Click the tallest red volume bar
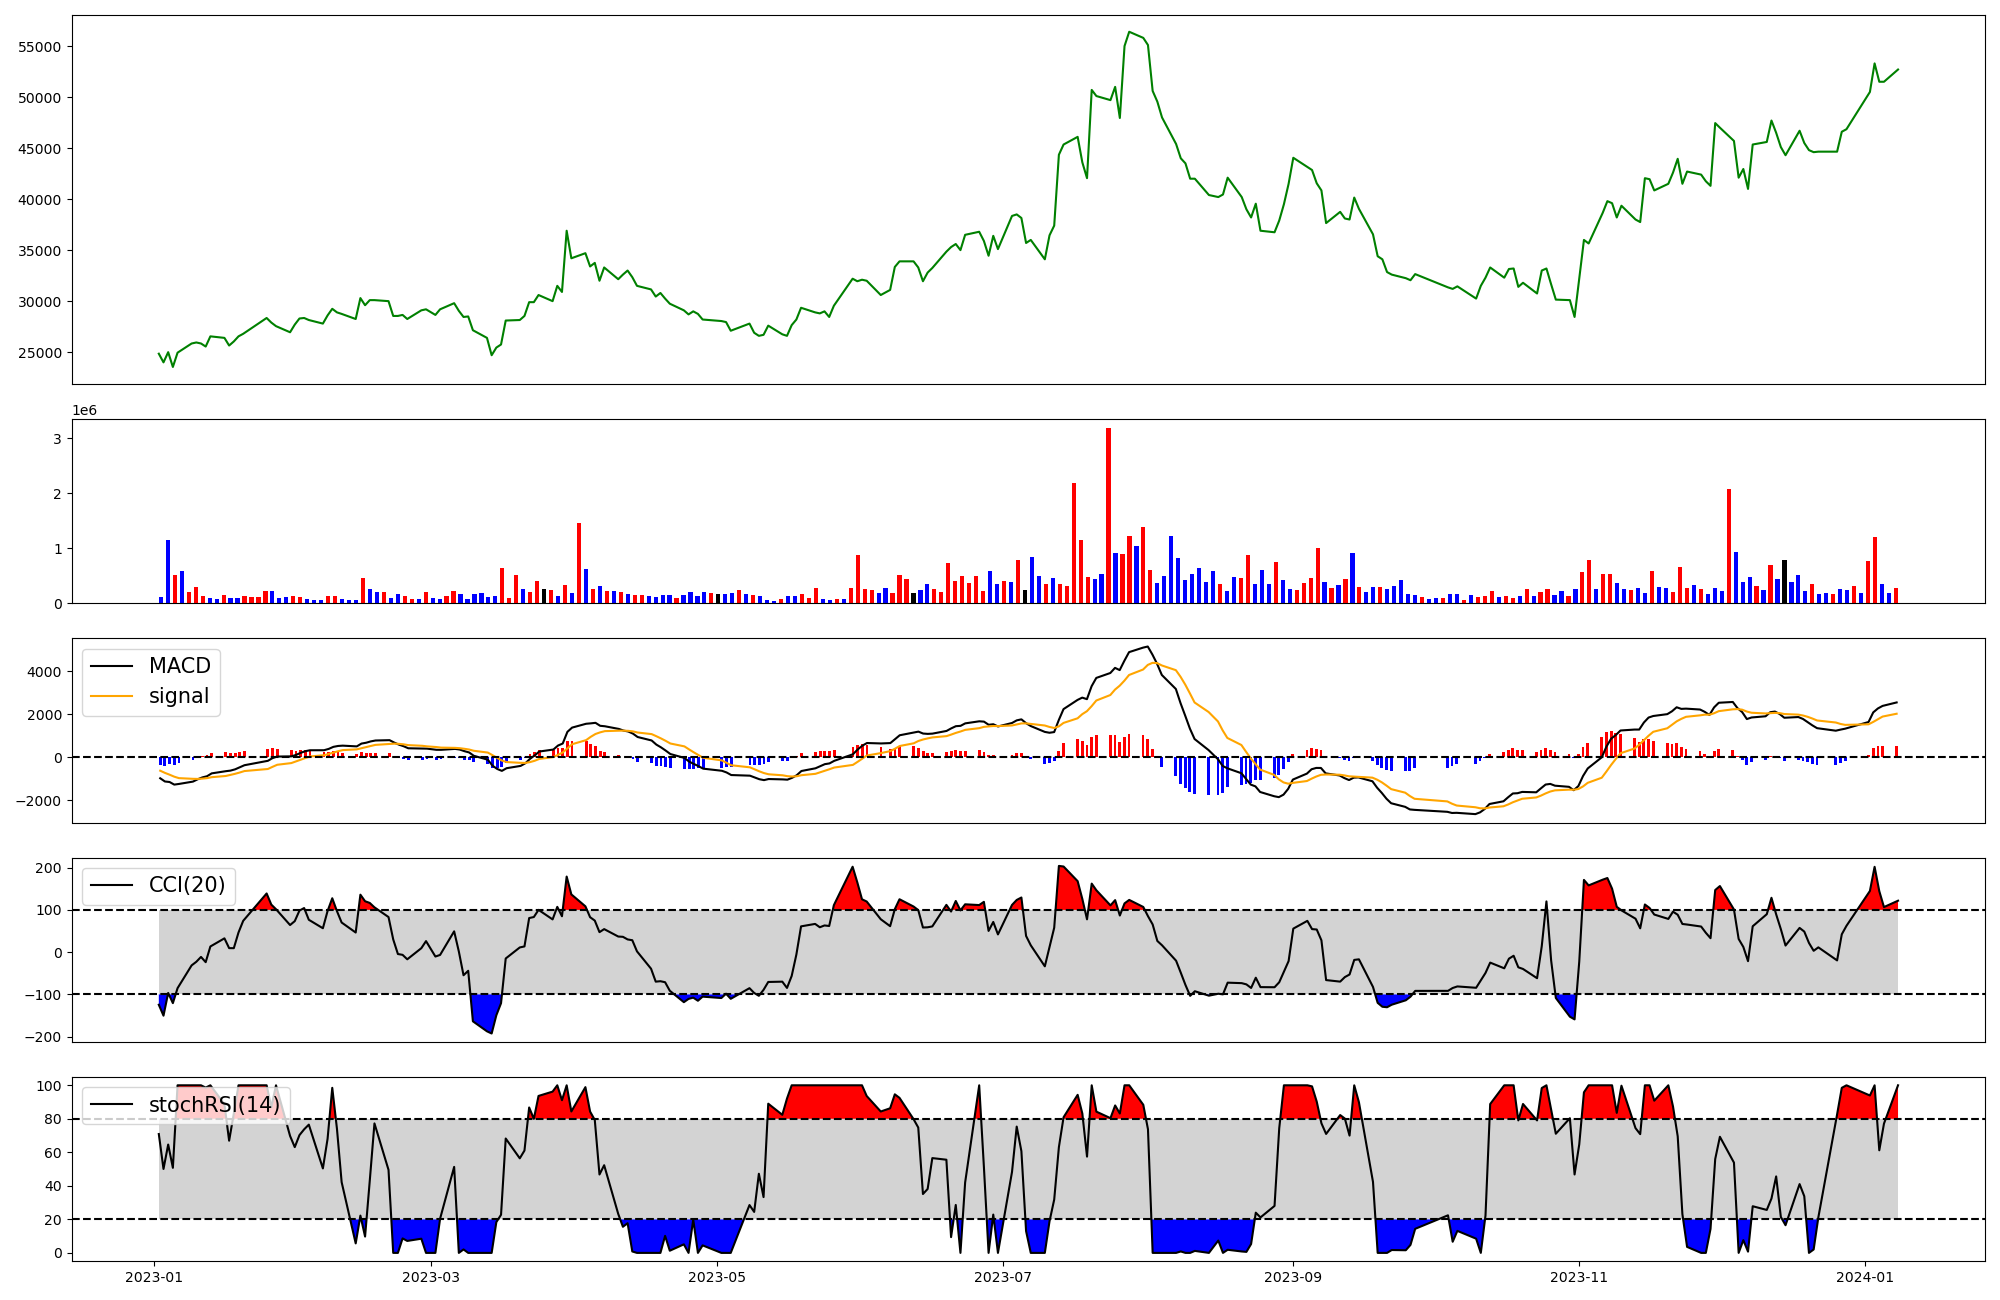This screenshot has height=1300, width=2000. (1108, 515)
